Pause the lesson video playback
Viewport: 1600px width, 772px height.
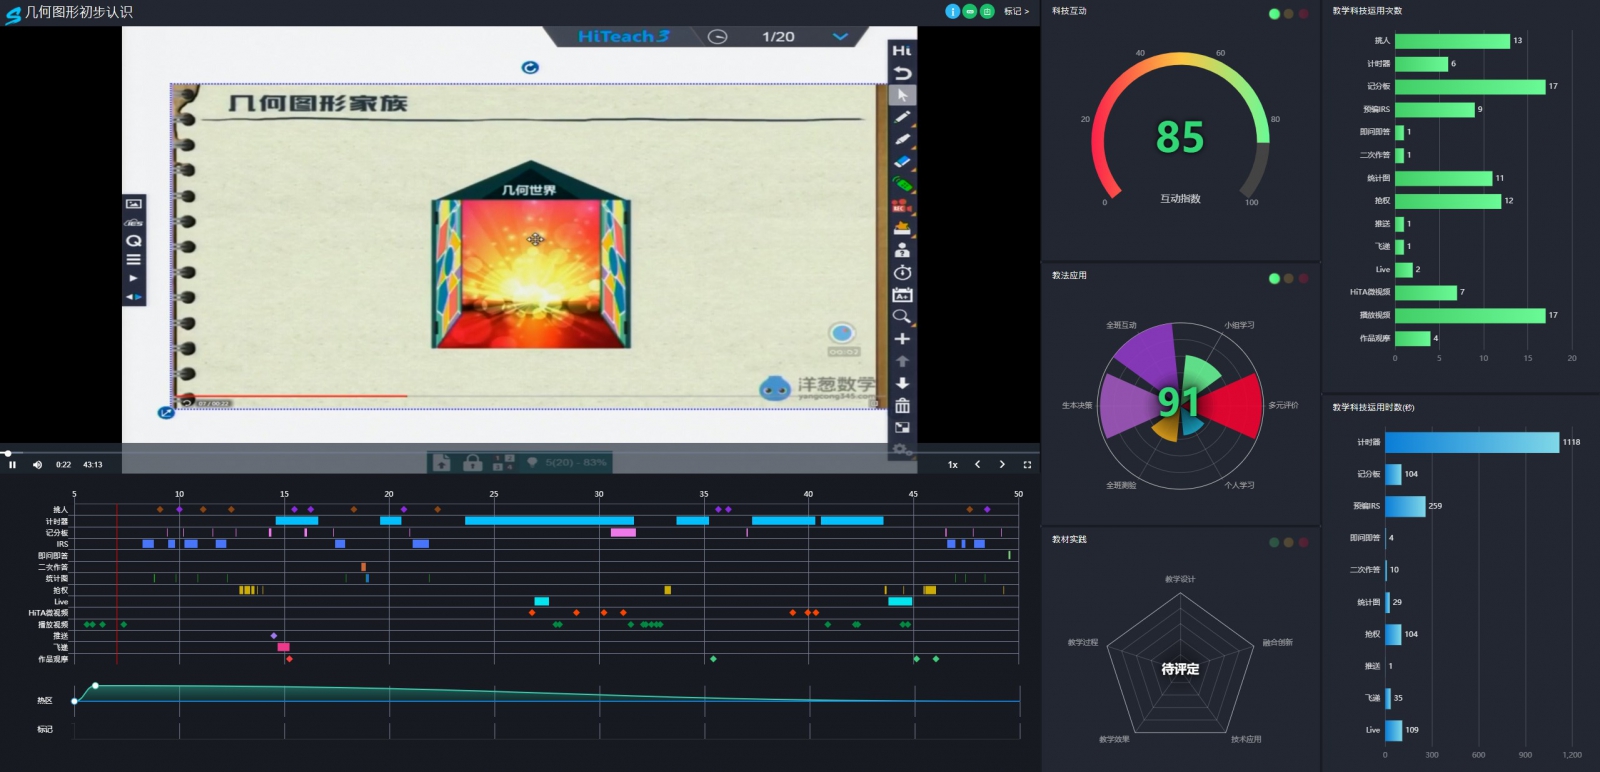click(x=12, y=465)
